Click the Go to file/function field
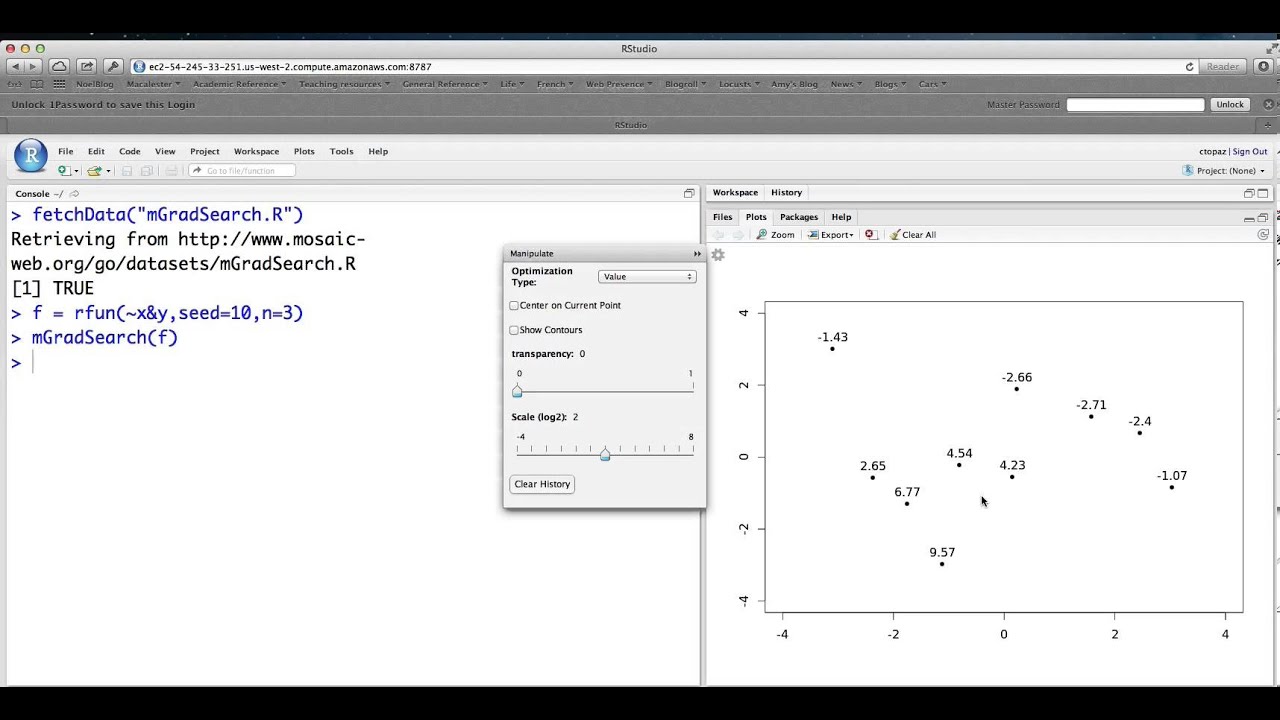1280x720 pixels. click(x=241, y=171)
